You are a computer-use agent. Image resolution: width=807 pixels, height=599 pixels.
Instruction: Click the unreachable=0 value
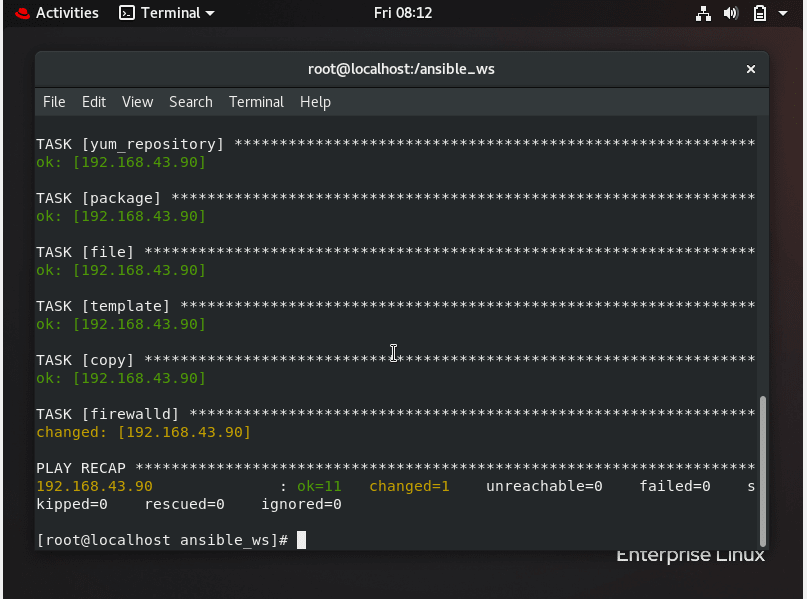coord(544,486)
